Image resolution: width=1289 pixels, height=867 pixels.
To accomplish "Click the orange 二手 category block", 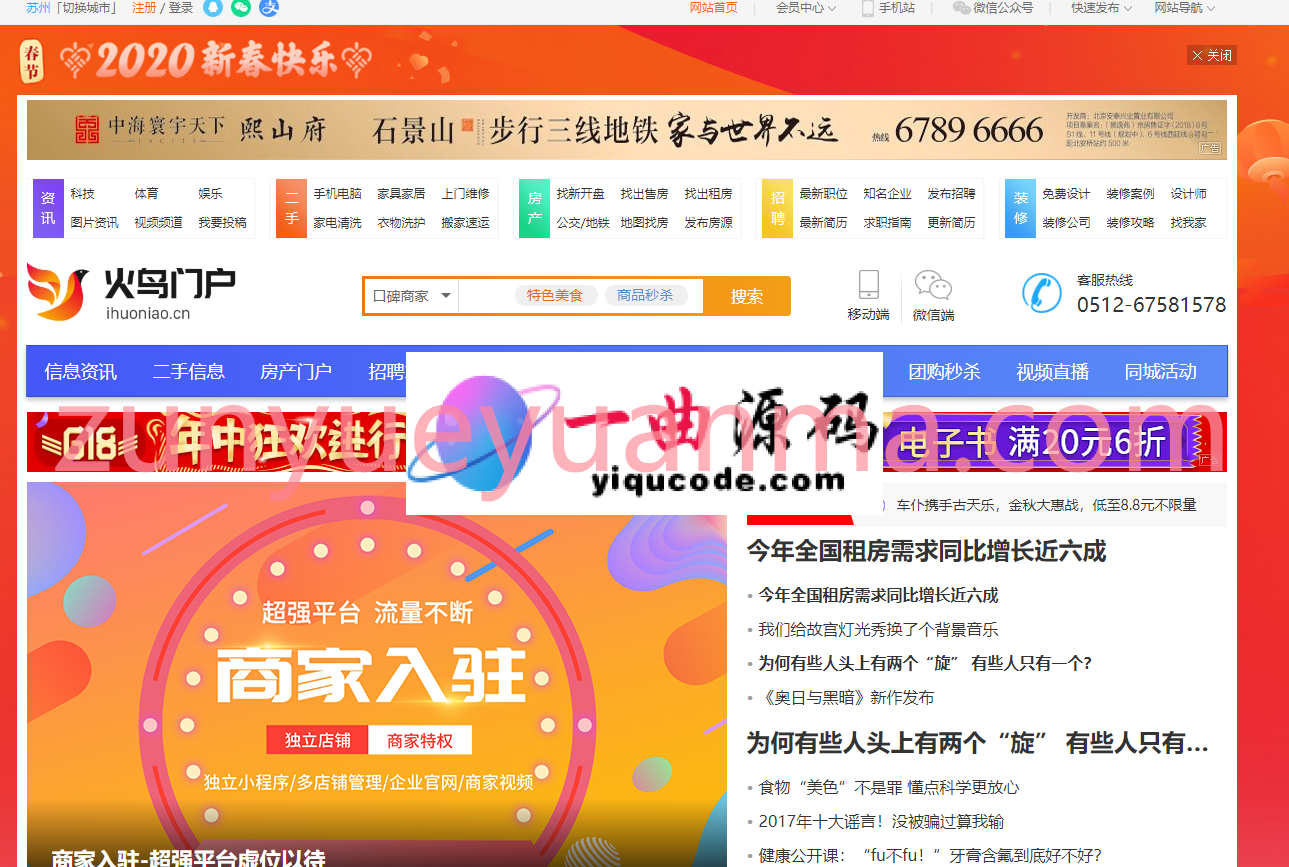I will click(291, 208).
